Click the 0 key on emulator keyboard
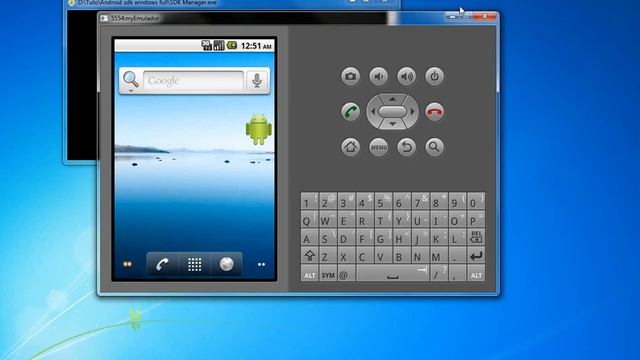Viewport: 640px width, 360px height. (x=476, y=202)
